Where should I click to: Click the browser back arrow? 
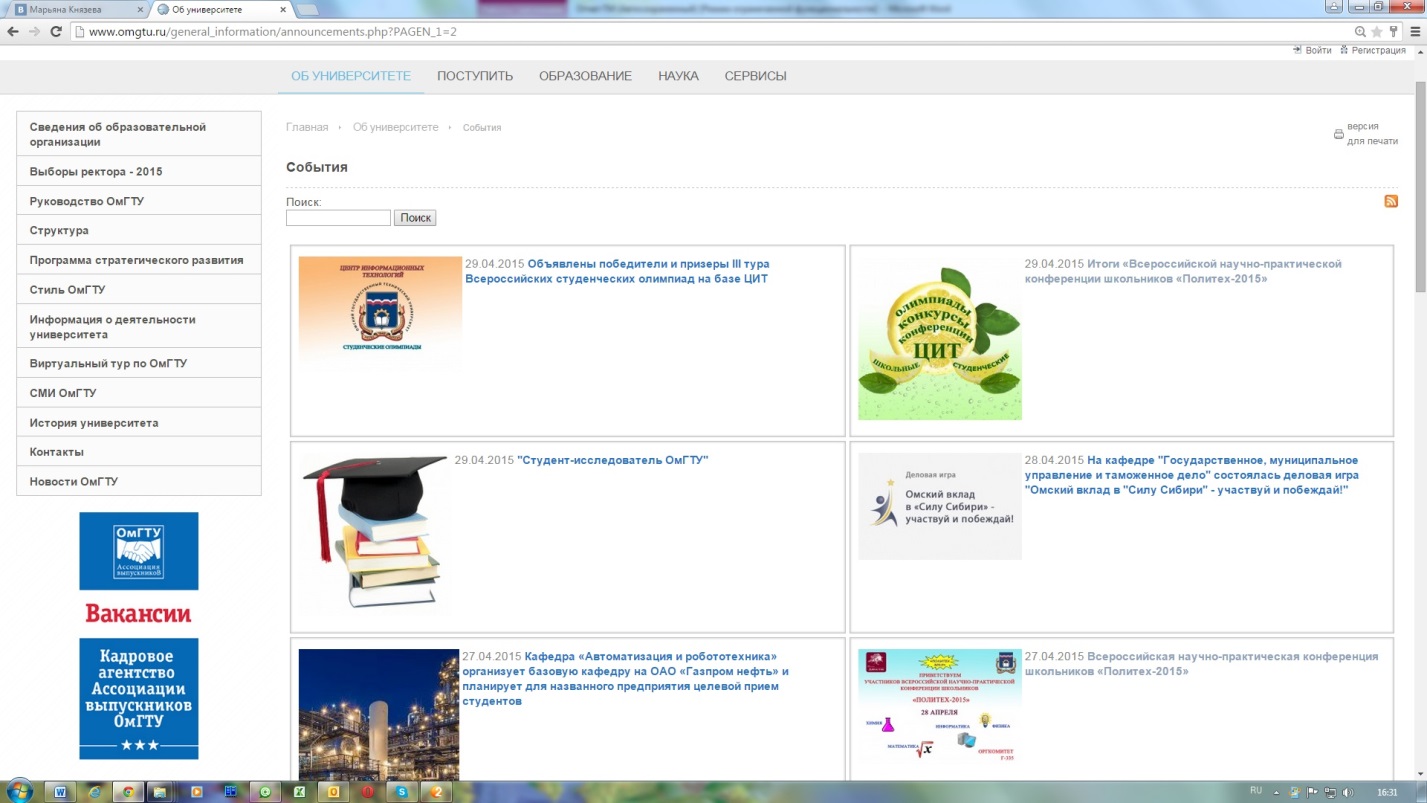(12, 31)
